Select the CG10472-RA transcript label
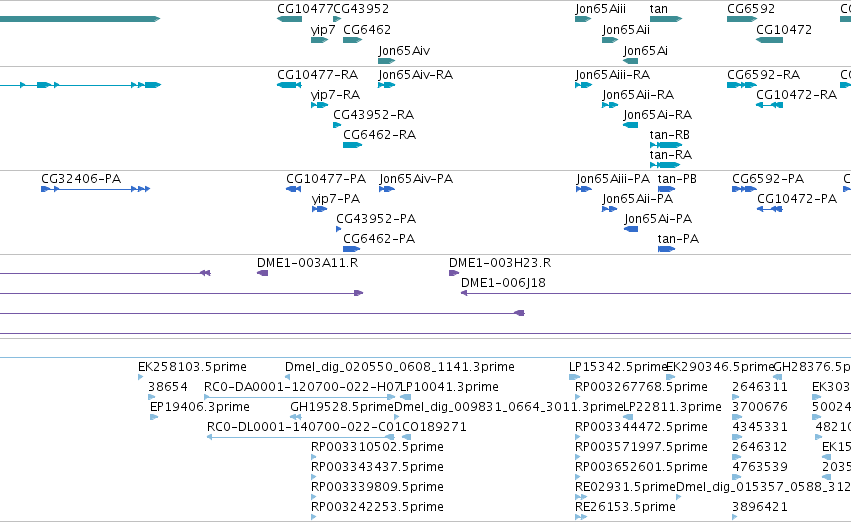851x522 pixels. (x=797, y=94)
